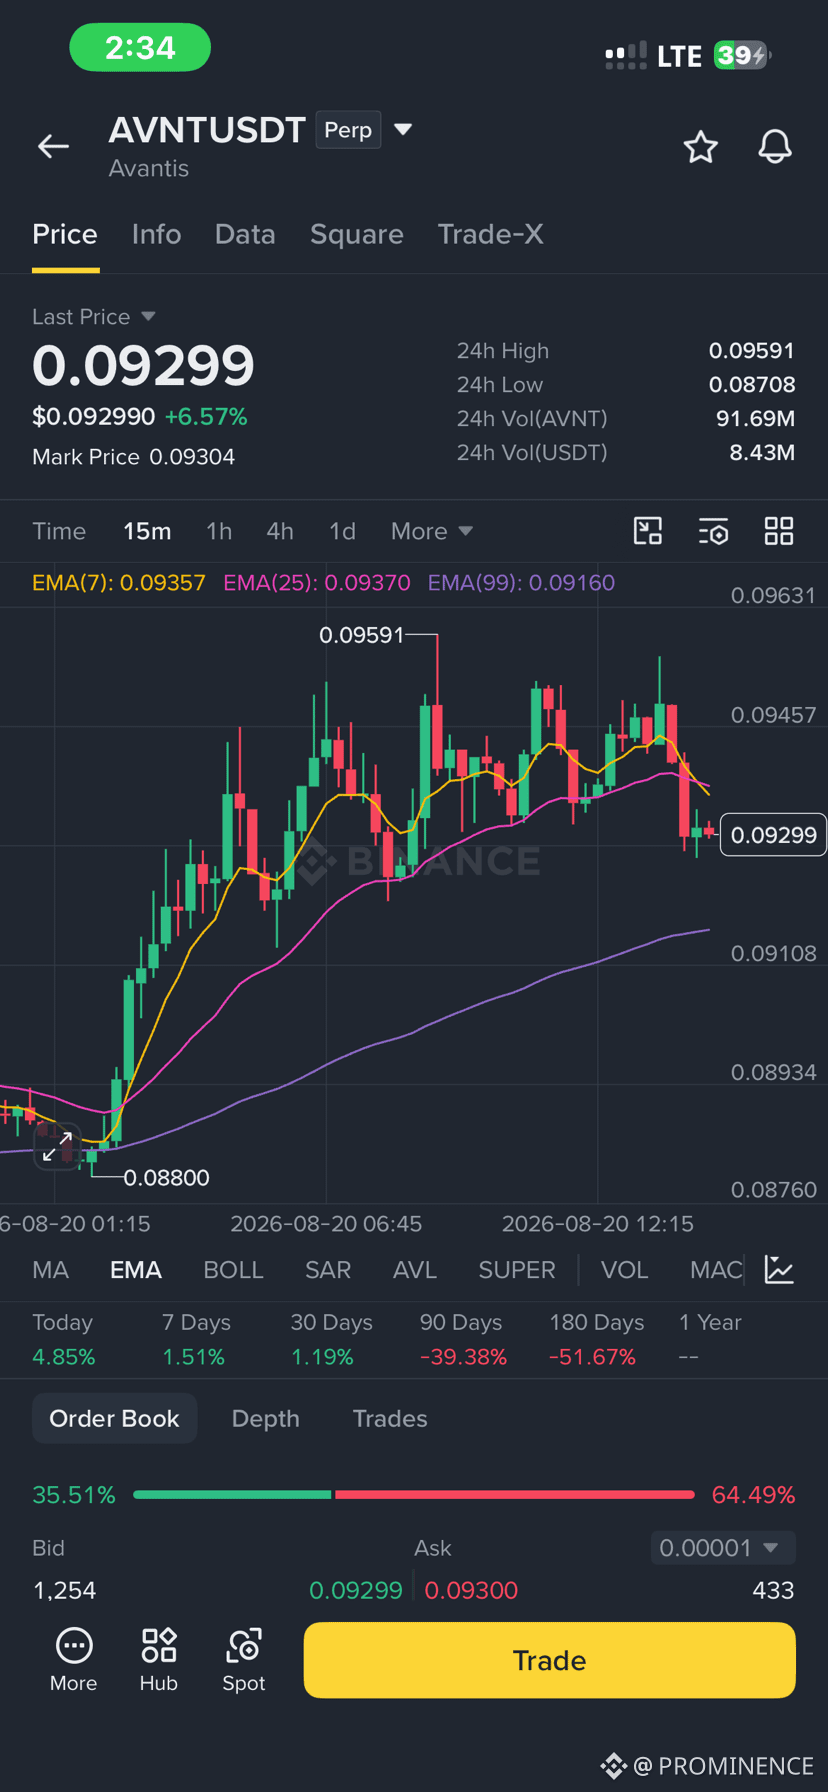Image resolution: width=828 pixels, height=1792 pixels.
Task: Tap the green 2:34 time pill
Action: click(140, 47)
